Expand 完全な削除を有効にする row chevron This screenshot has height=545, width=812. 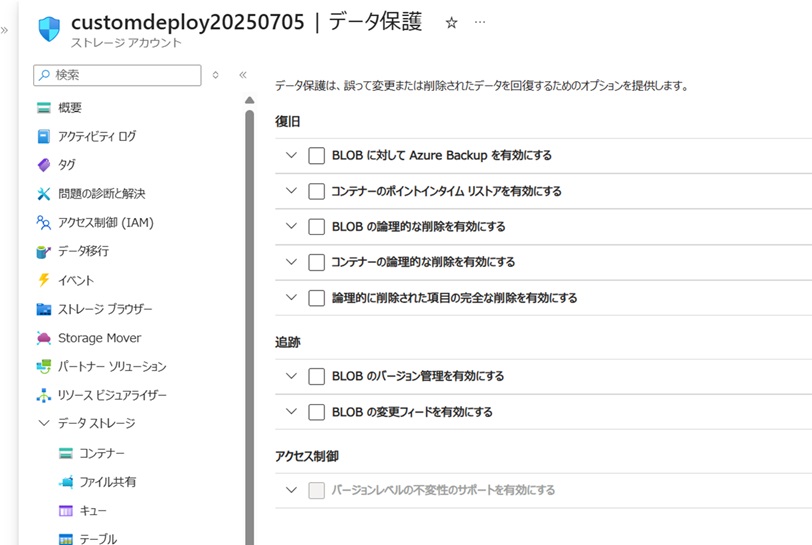(x=292, y=297)
